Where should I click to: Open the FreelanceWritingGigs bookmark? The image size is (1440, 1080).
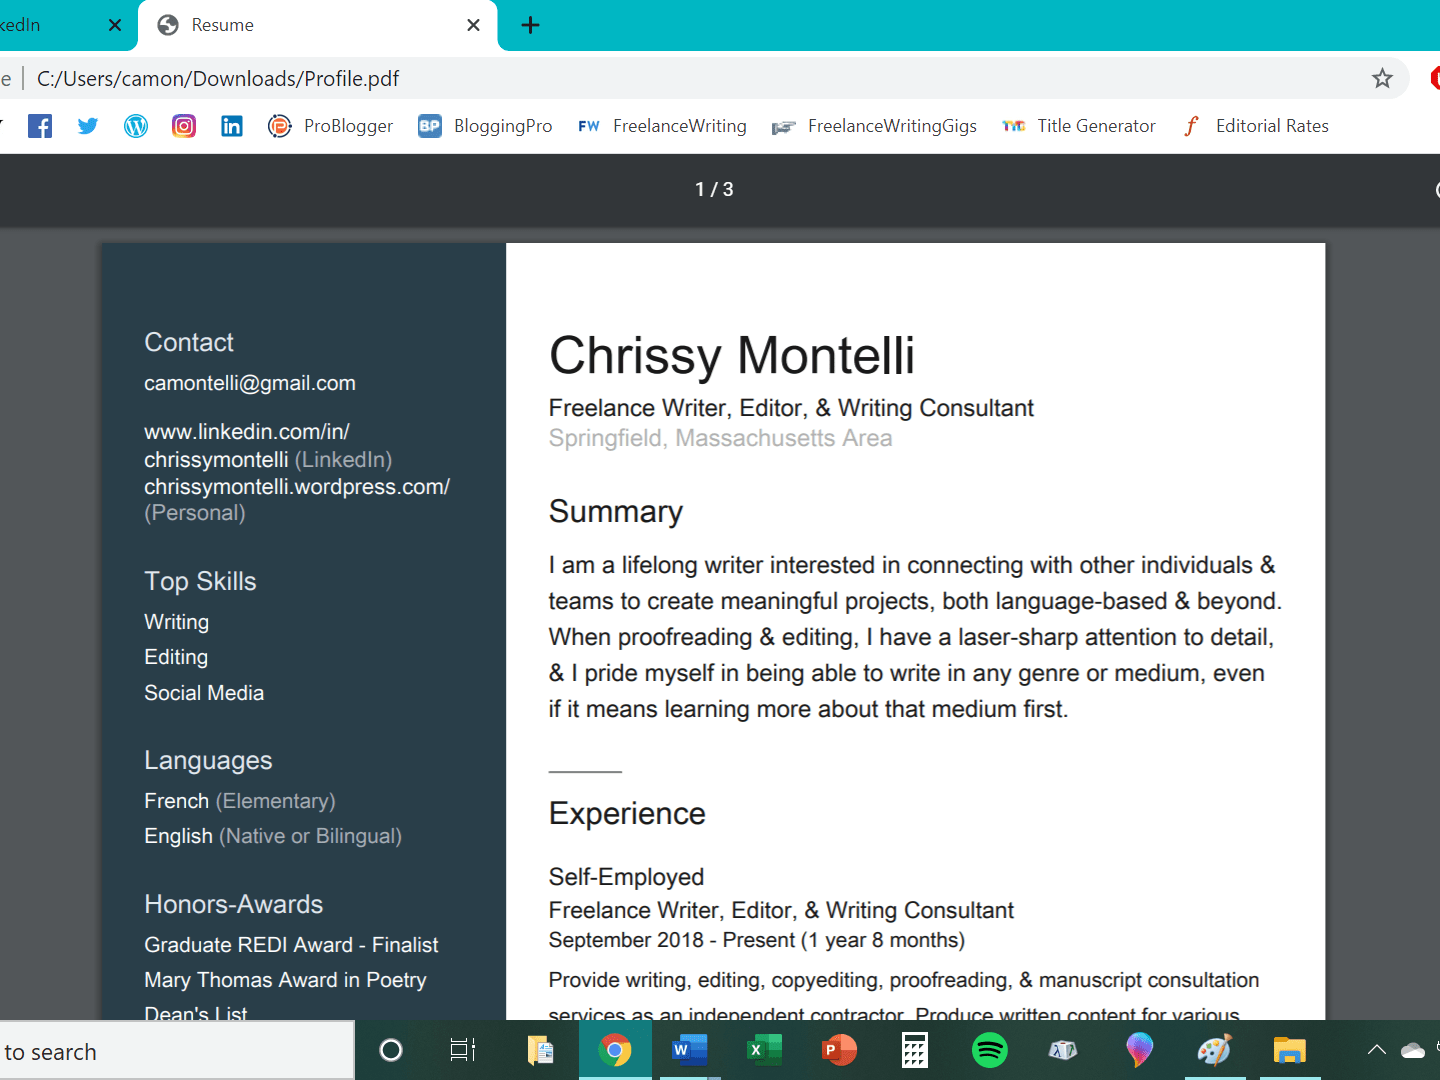pyautogui.click(x=874, y=126)
